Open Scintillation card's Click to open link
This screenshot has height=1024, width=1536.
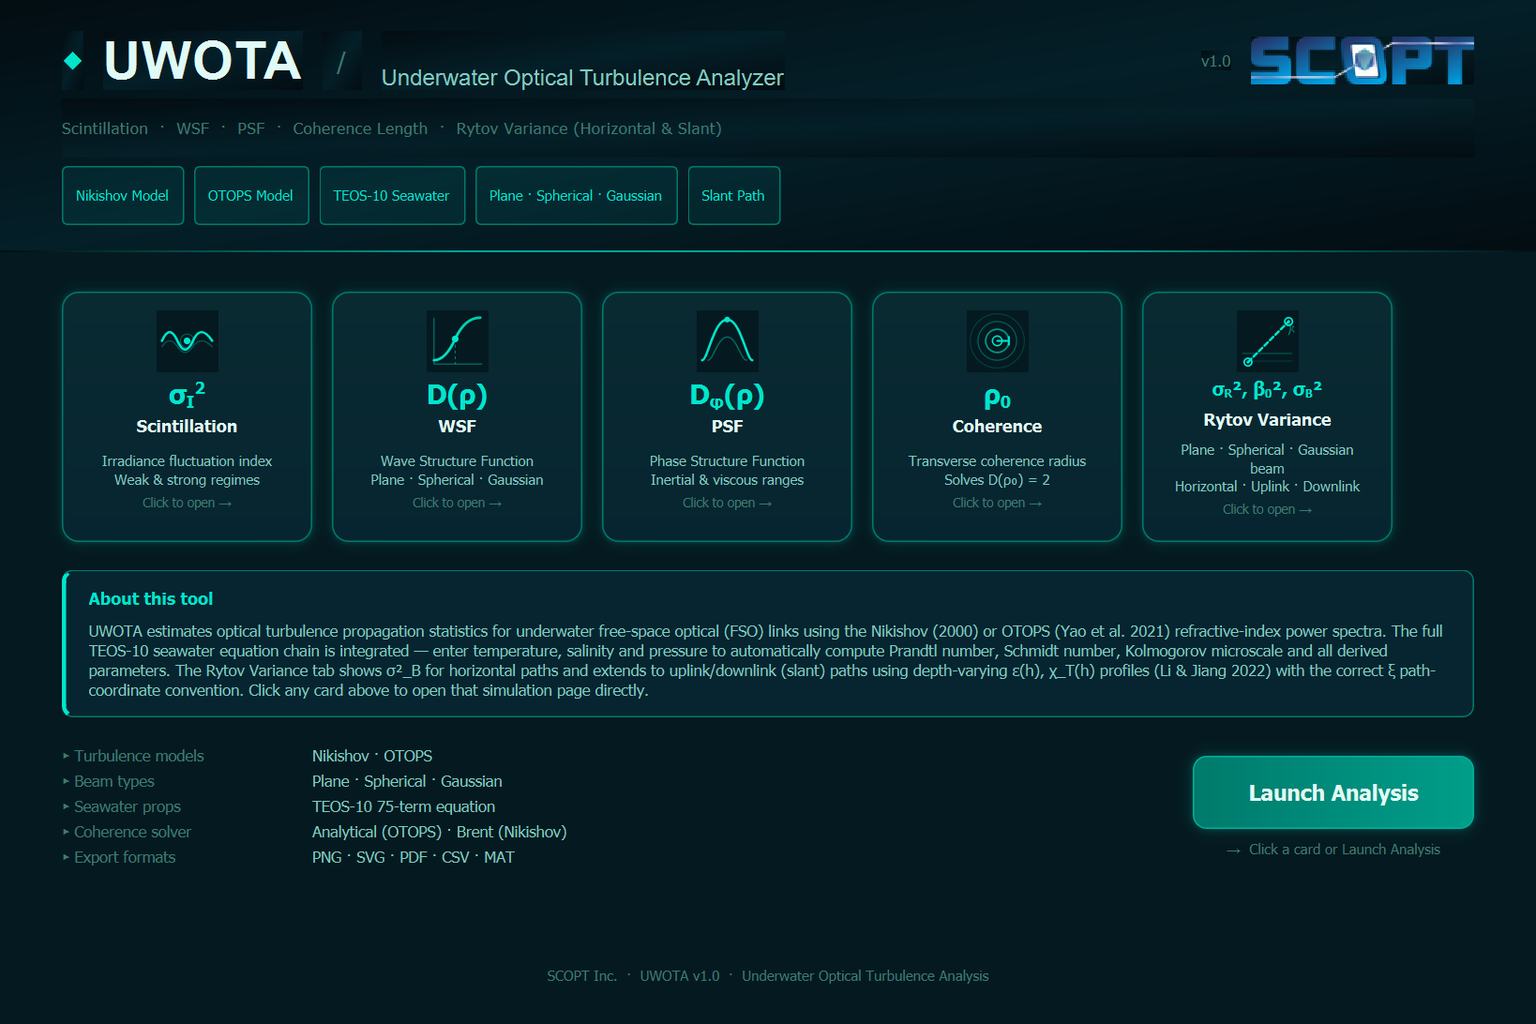pyautogui.click(x=187, y=503)
